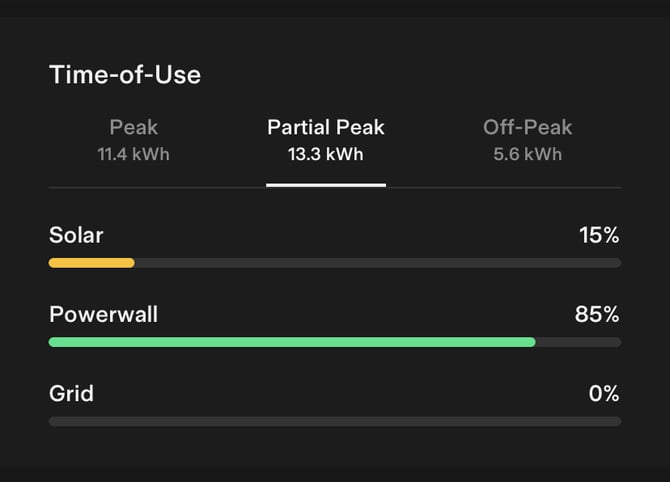Click the divider line under the Off-Peak tab
This screenshot has width=670, height=482.
coord(527,187)
